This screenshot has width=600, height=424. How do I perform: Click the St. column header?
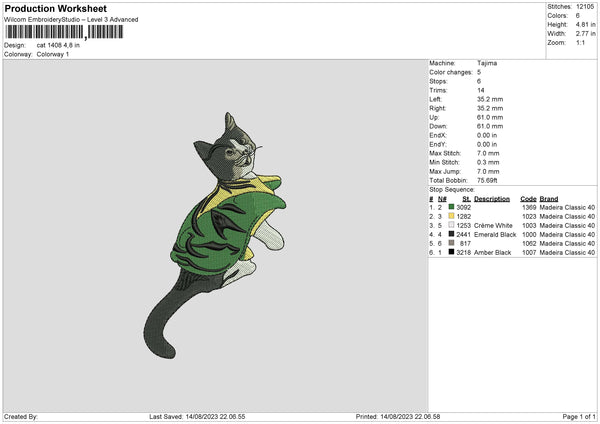click(466, 198)
